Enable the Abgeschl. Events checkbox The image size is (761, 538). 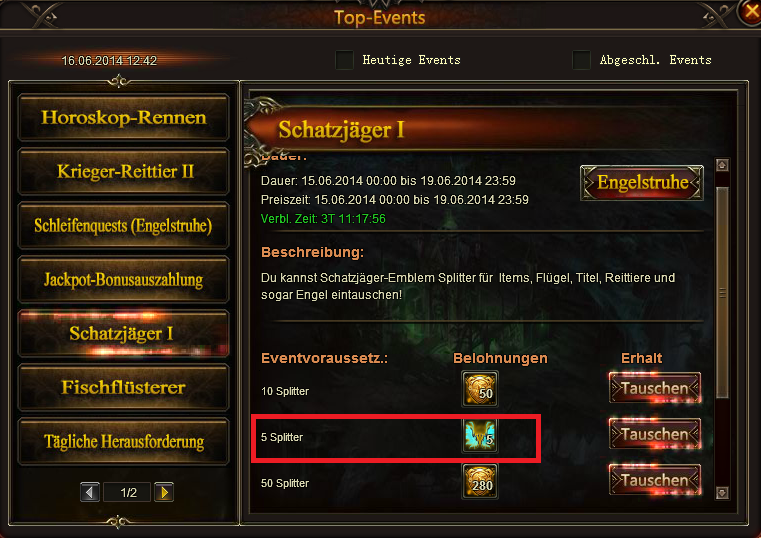(581, 60)
